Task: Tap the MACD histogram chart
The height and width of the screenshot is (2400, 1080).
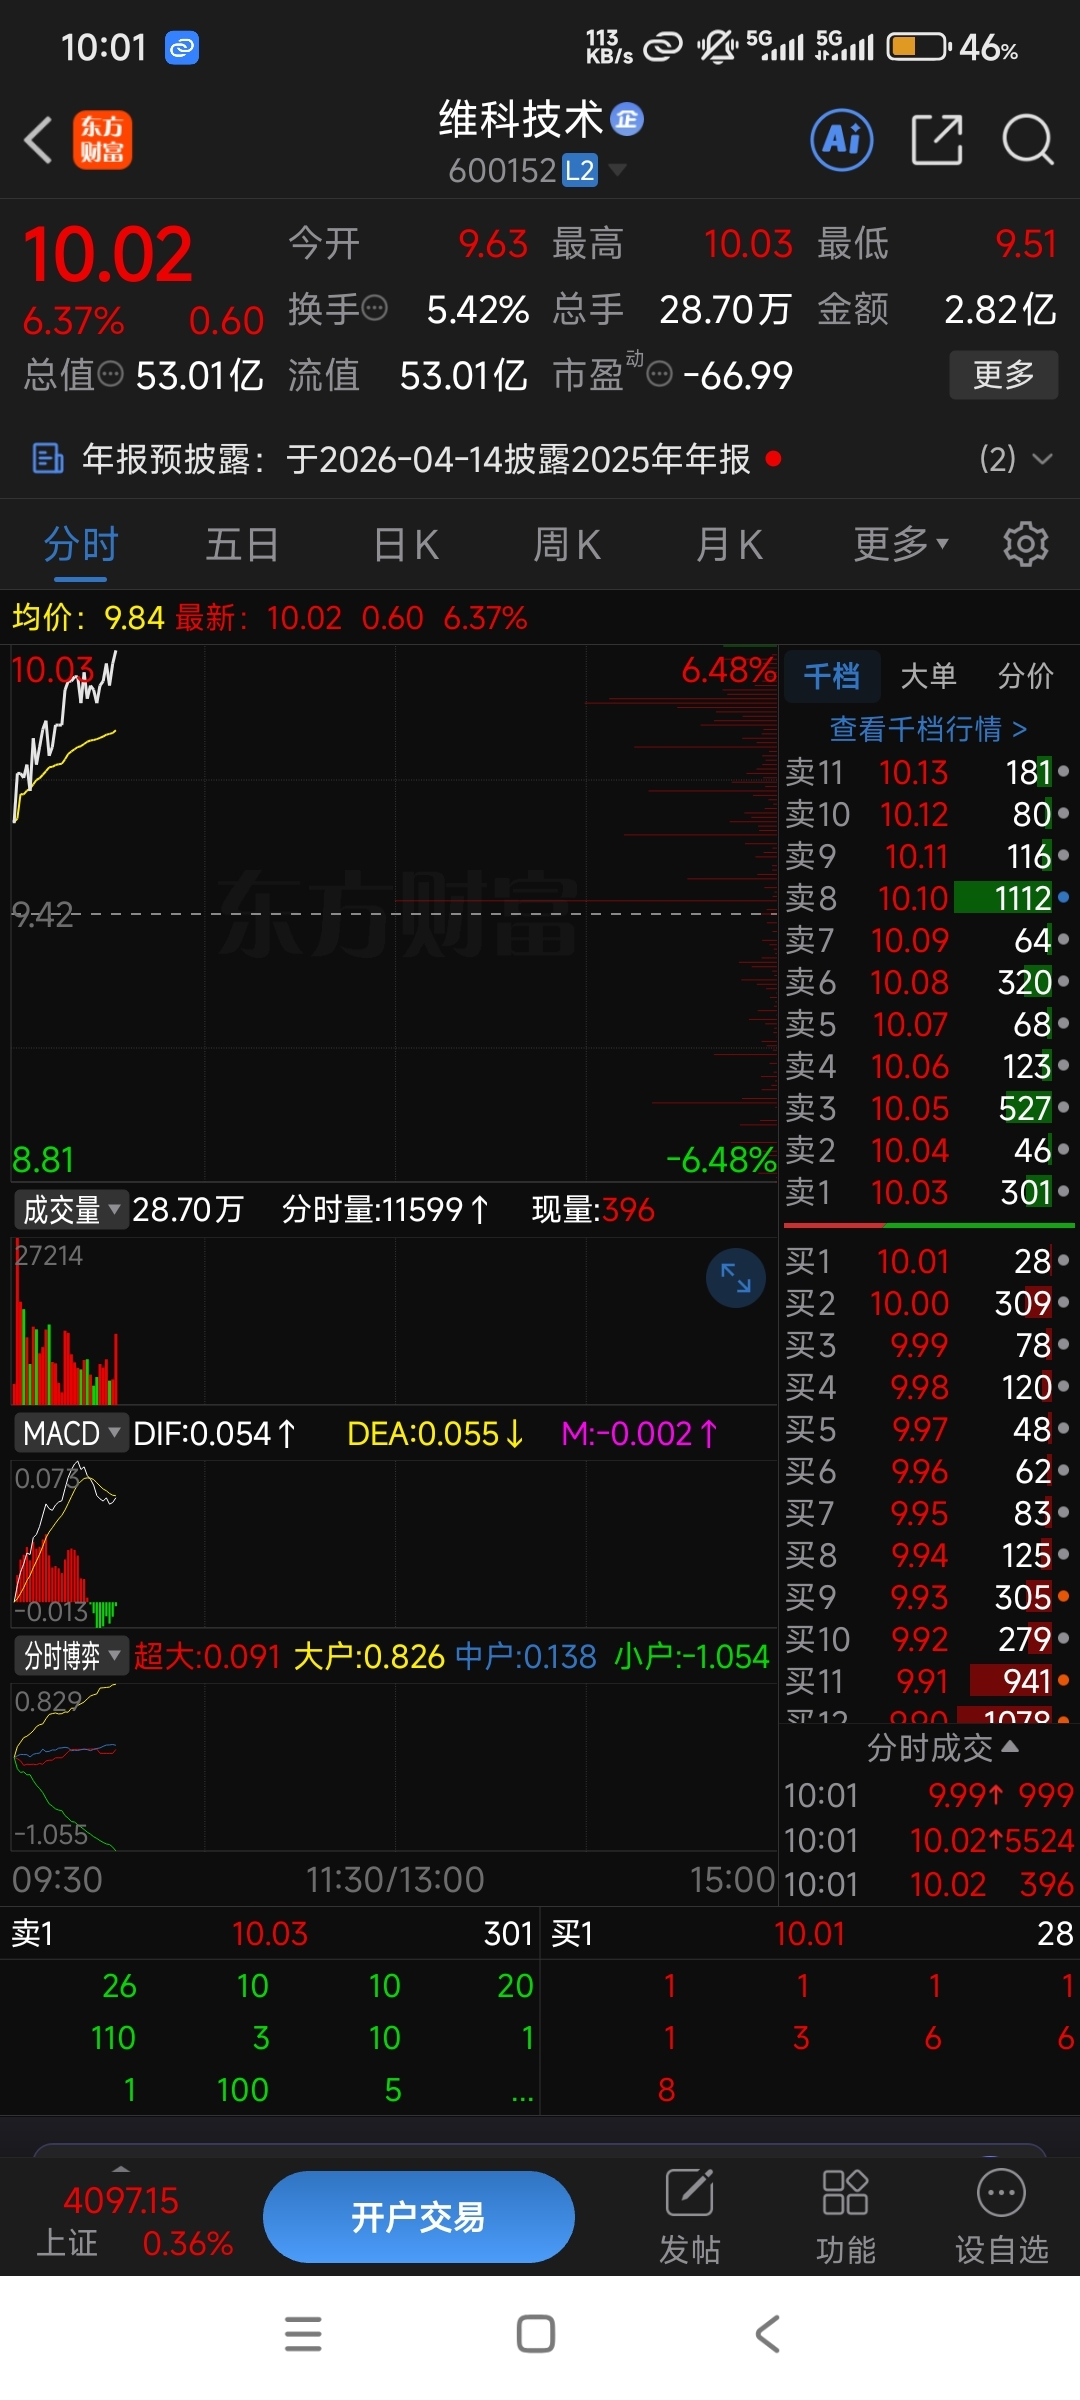Action: click(x=394, y=1543)
